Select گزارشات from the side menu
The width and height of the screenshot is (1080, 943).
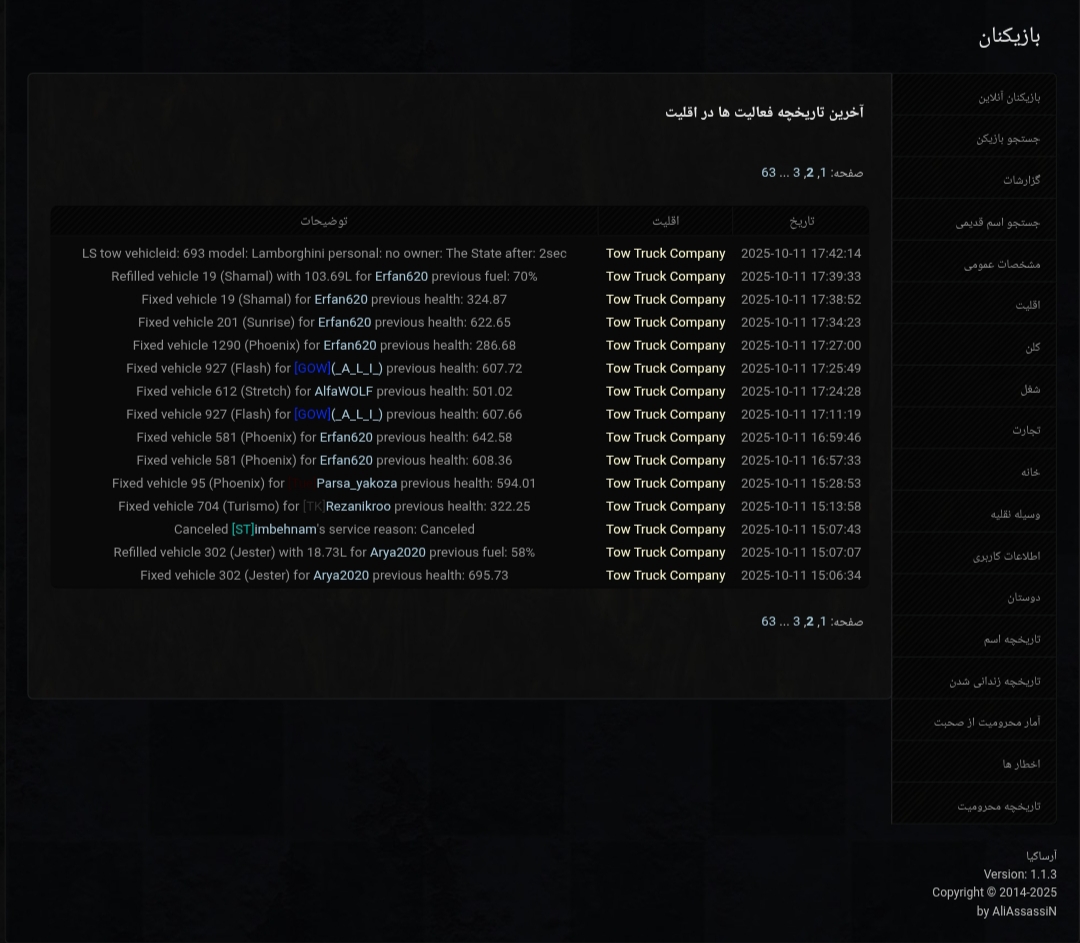click(1021, 180)
